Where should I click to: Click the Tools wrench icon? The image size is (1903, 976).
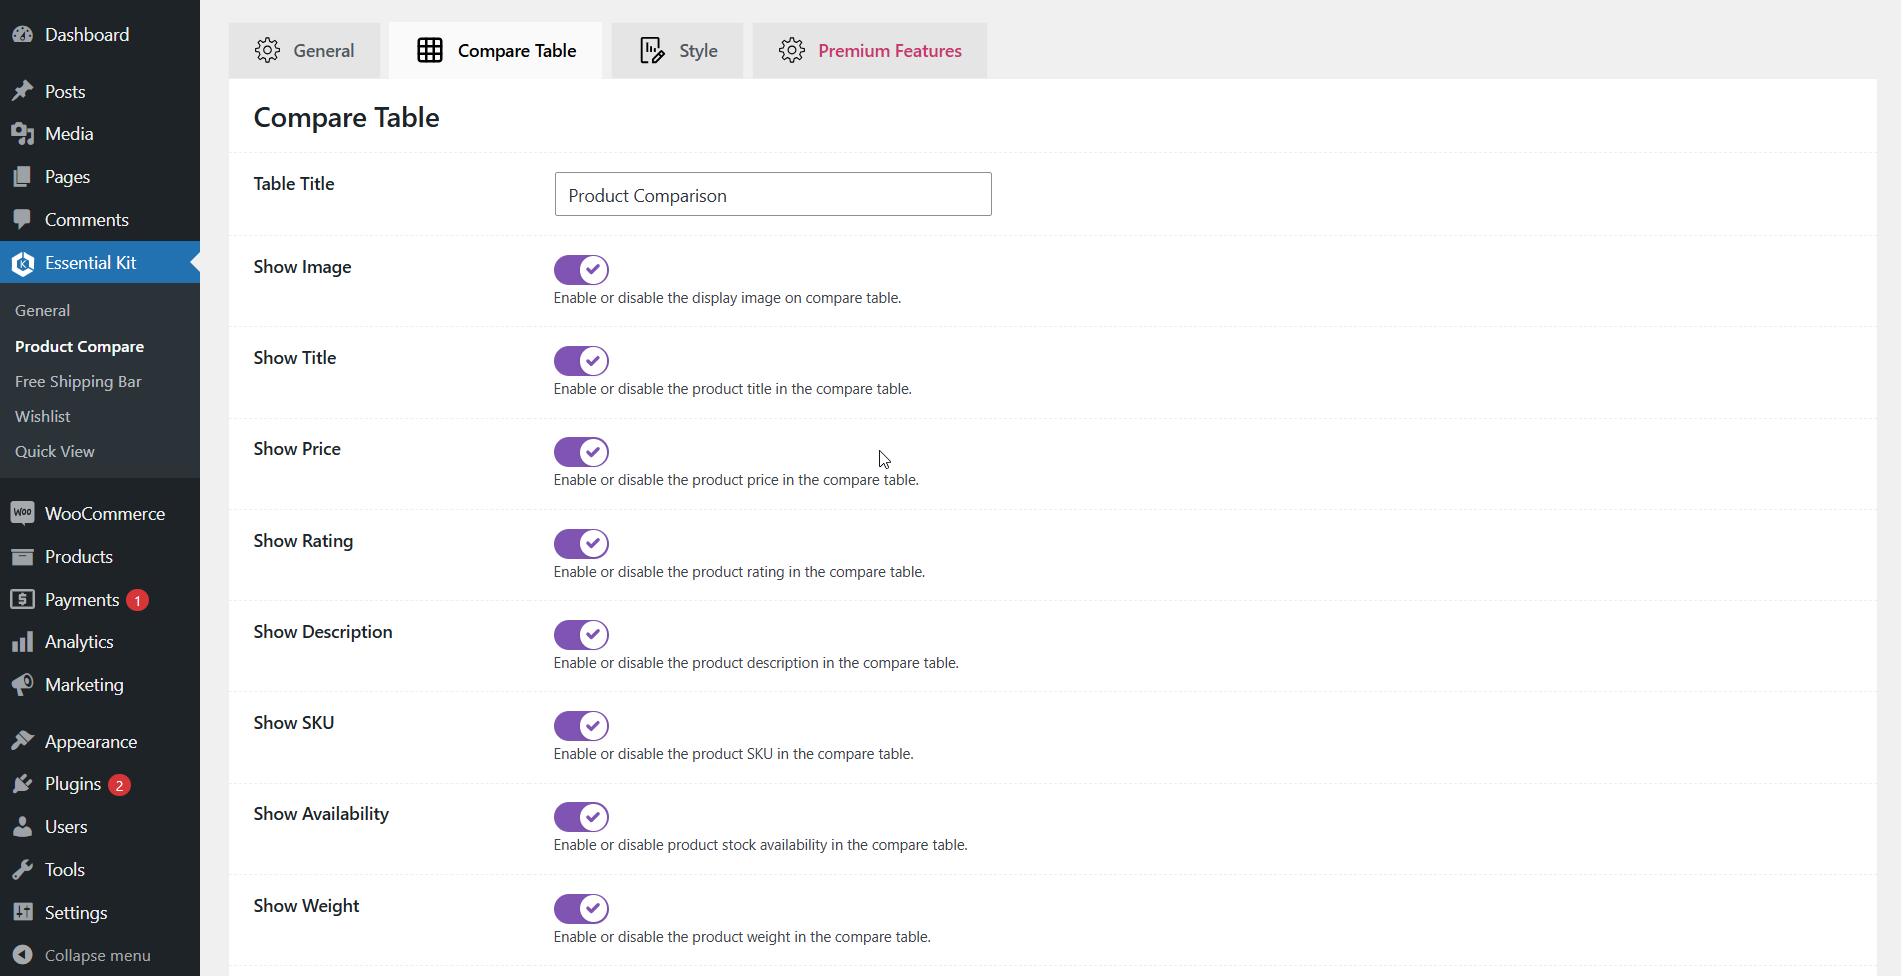(22, 870)
